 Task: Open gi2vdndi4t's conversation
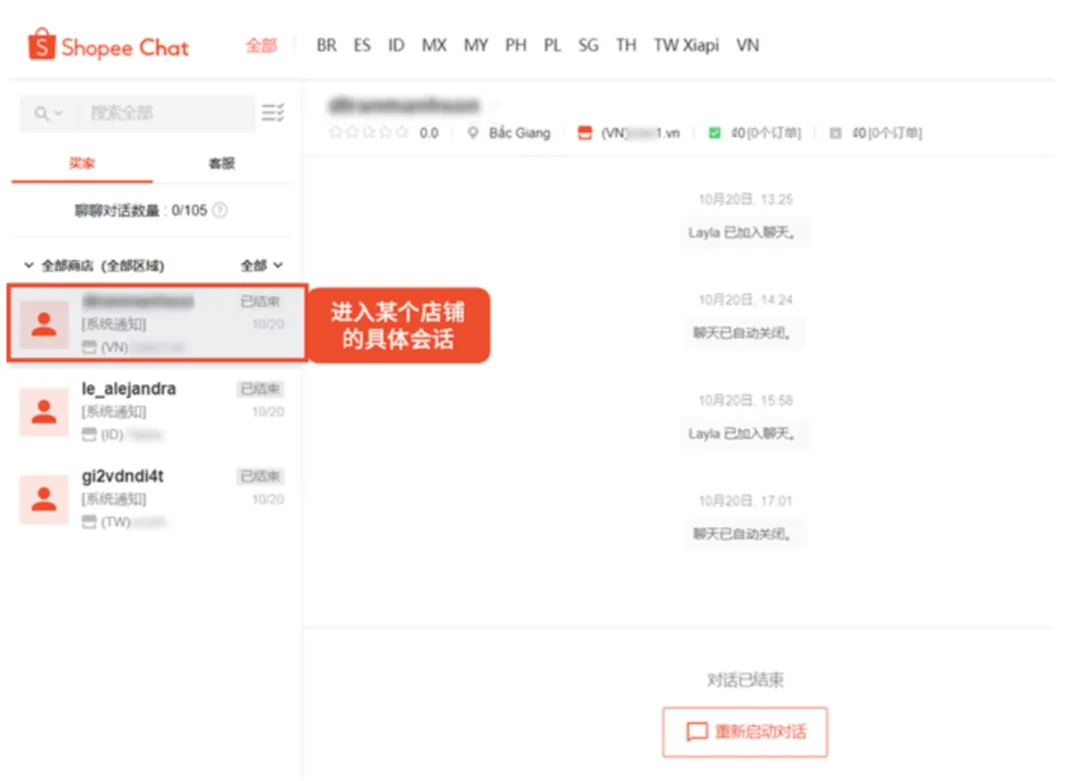[150, 498]
